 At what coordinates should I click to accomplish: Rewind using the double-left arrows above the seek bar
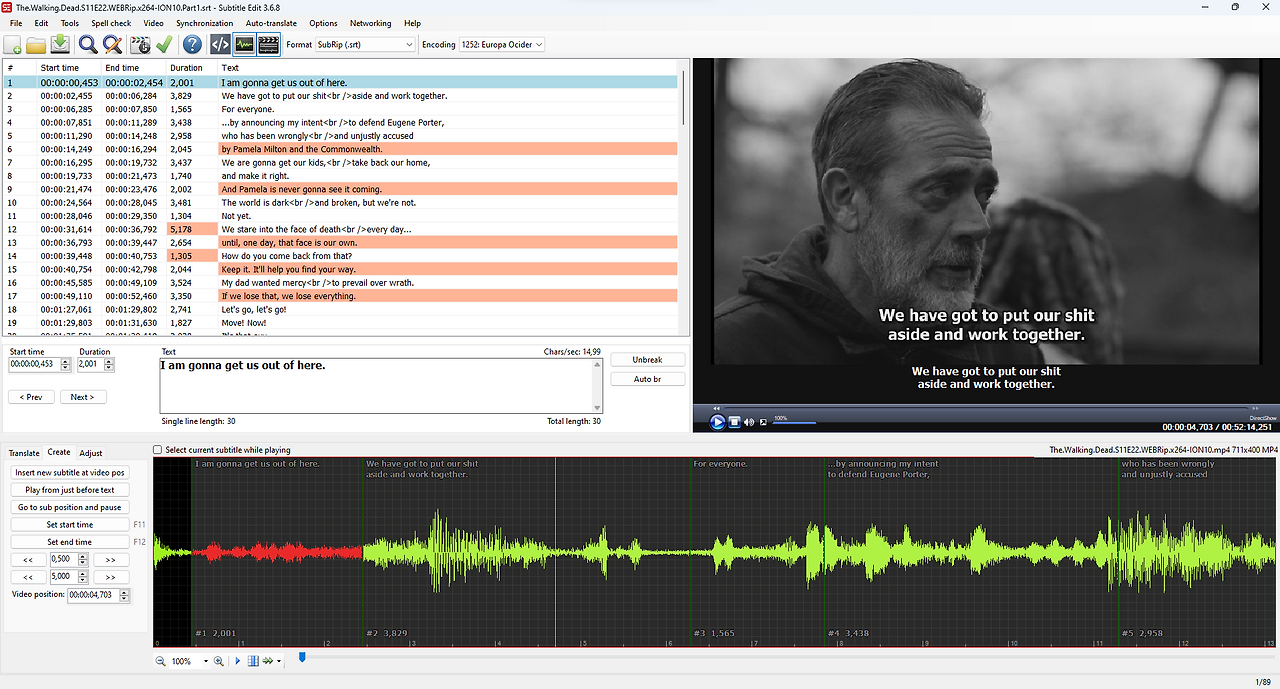point(717,408)
